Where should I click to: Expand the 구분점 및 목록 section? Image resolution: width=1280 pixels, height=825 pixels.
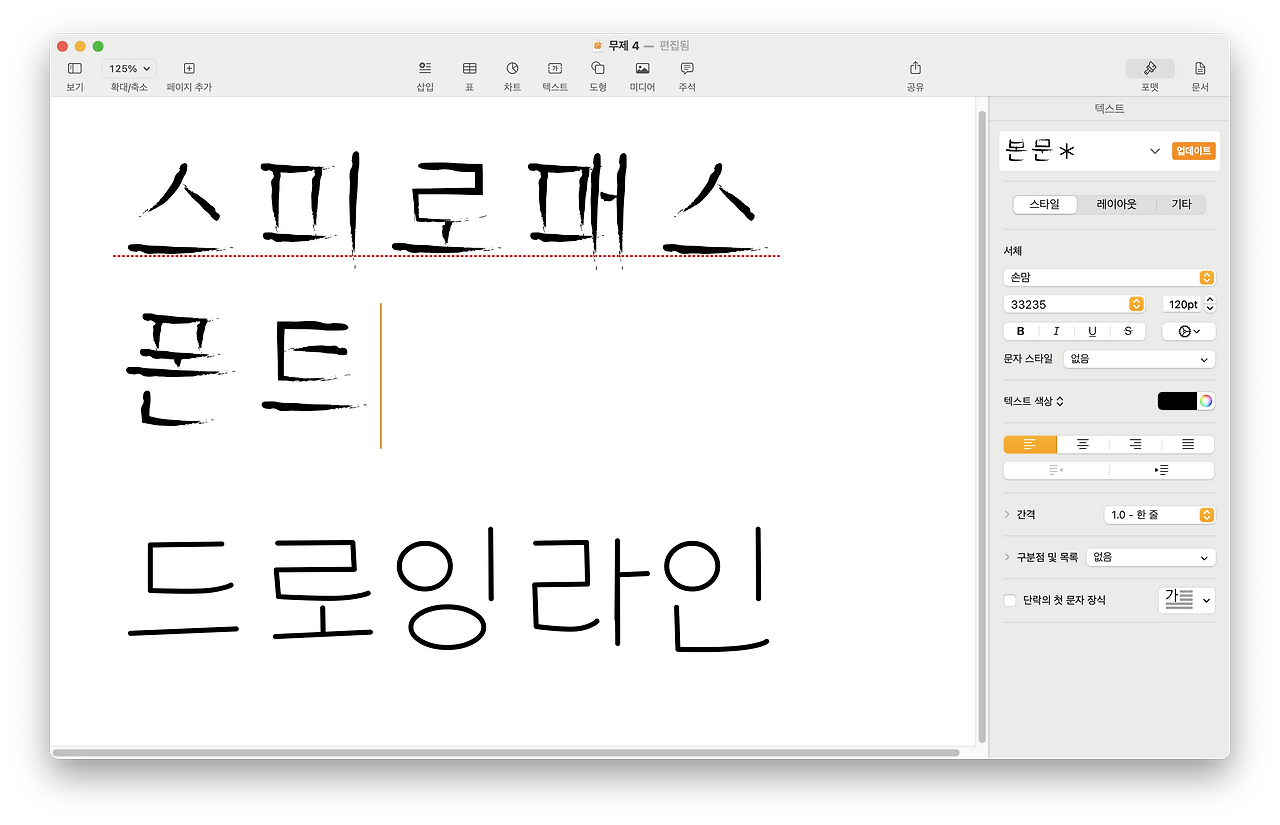coord(1007,557)
